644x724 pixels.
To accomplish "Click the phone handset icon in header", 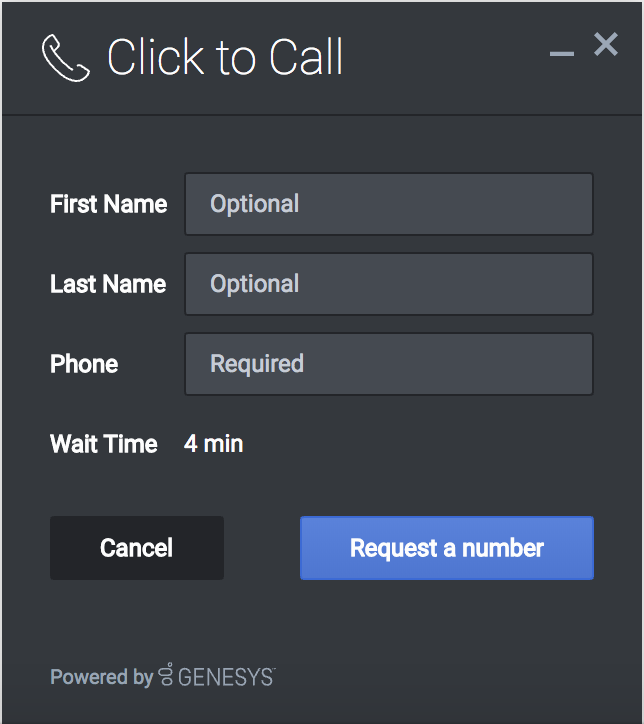I will tap(66, 58).
